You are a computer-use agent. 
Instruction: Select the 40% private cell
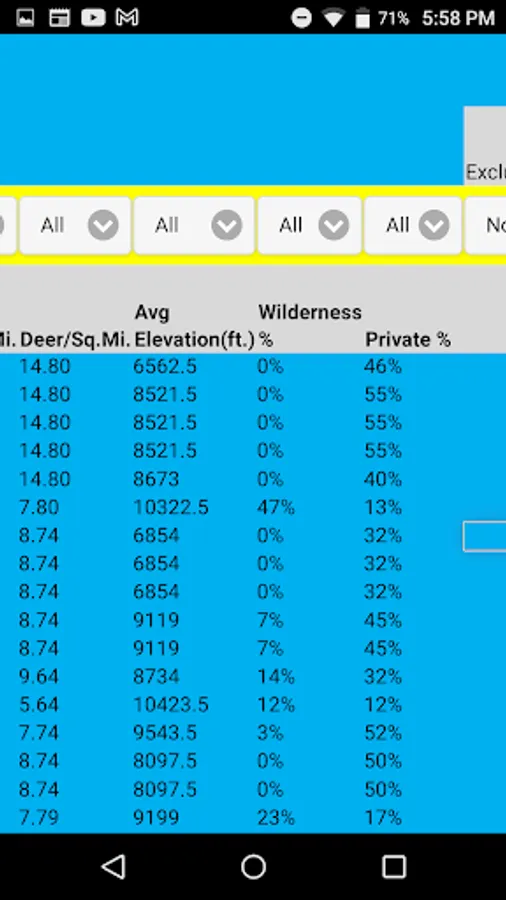point(383,479)
